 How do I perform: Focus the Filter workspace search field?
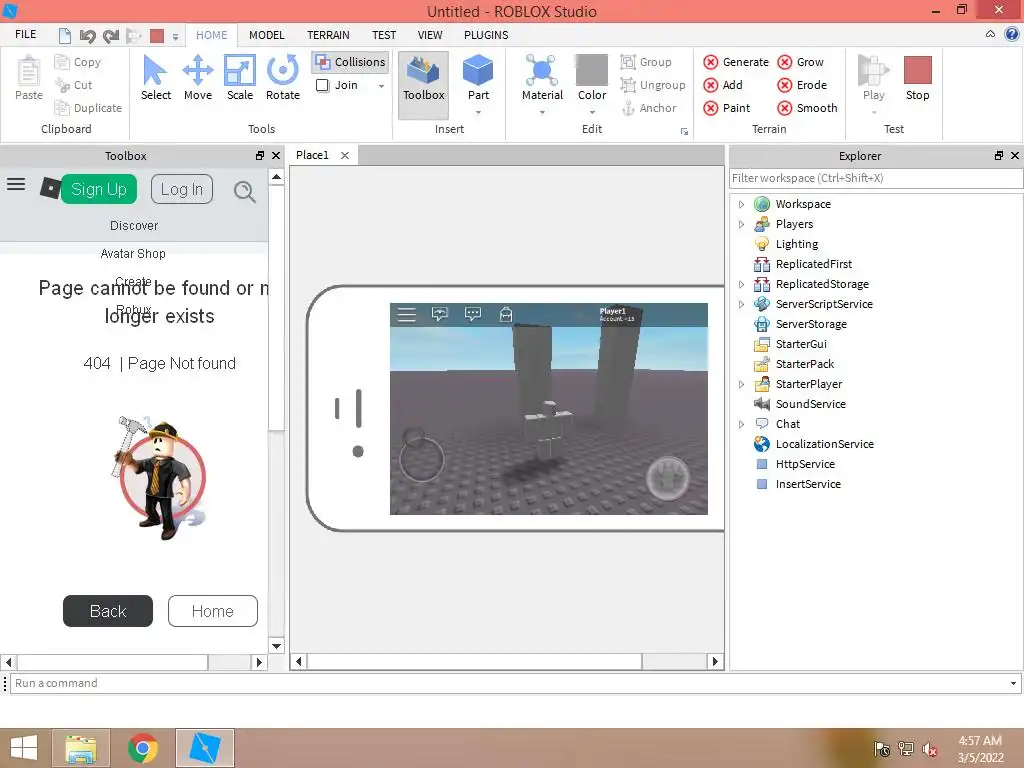pos(875,178)
